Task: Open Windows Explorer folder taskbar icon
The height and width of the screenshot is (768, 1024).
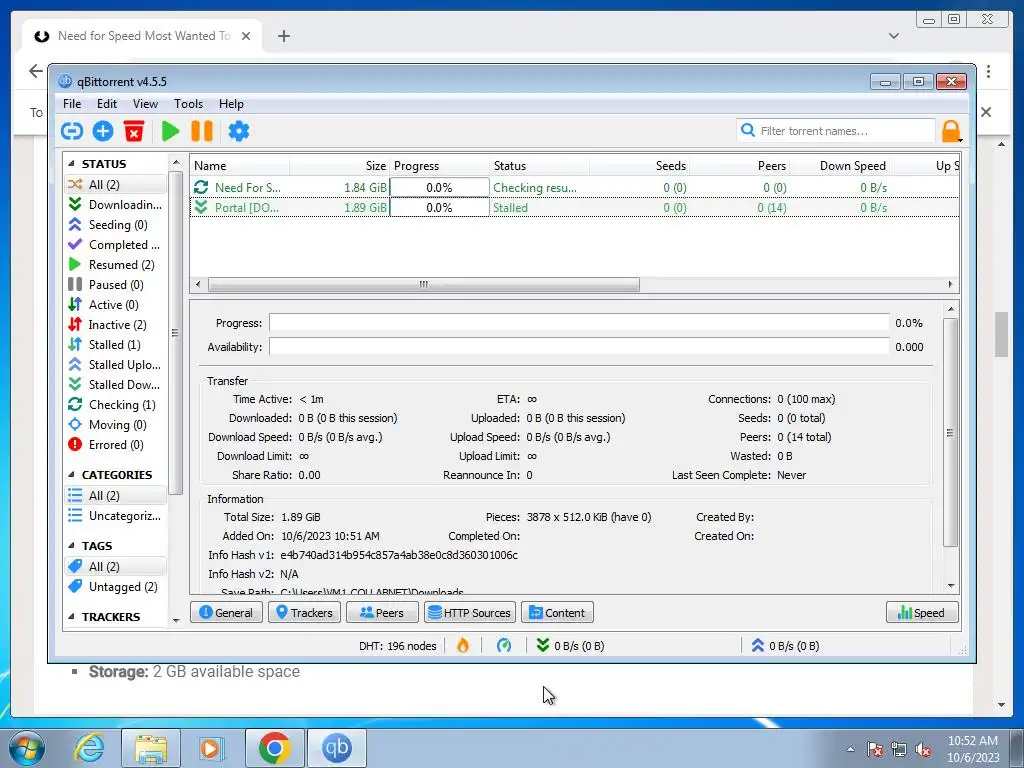Action: [x=151, y=748]
